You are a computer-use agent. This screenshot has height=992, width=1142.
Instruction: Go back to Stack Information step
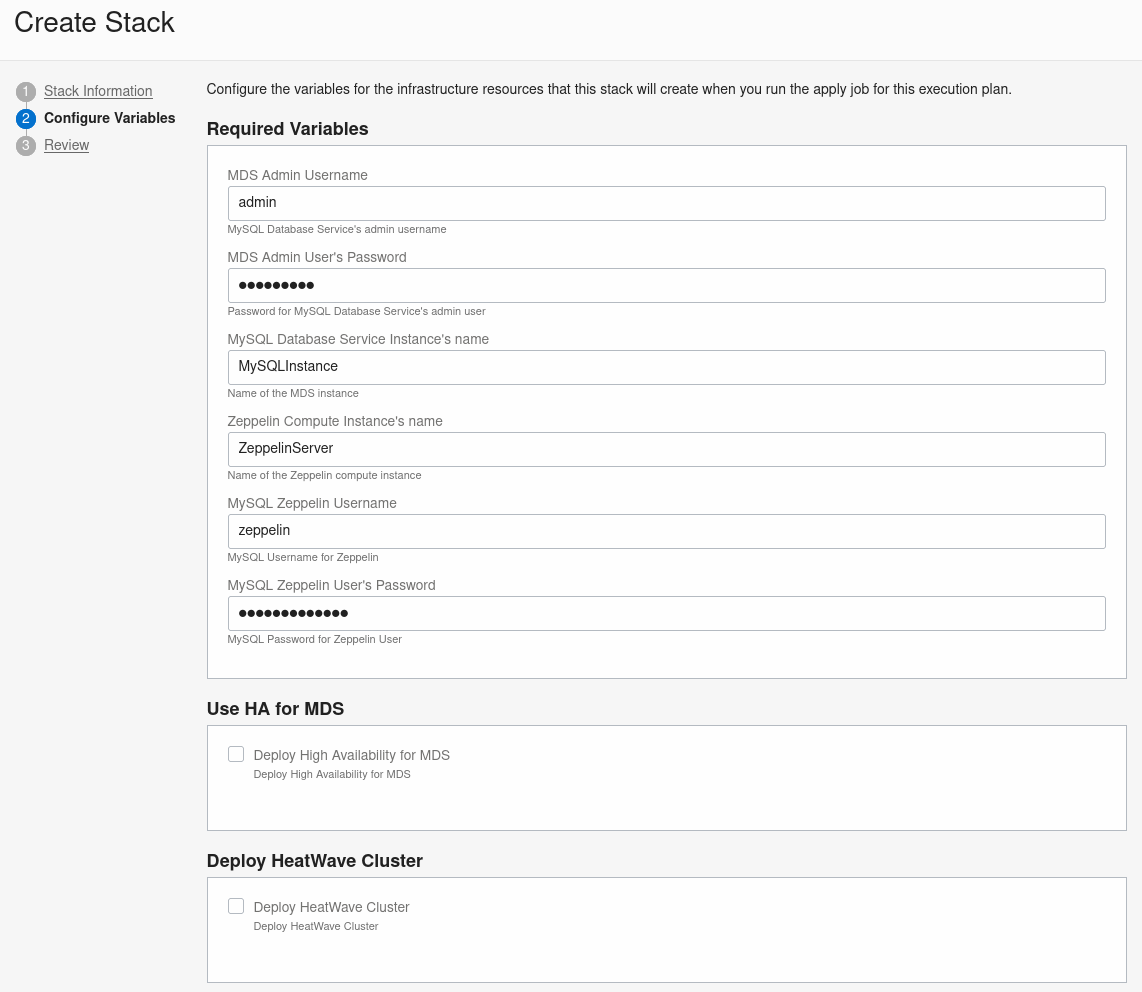[x=98, y=91]
